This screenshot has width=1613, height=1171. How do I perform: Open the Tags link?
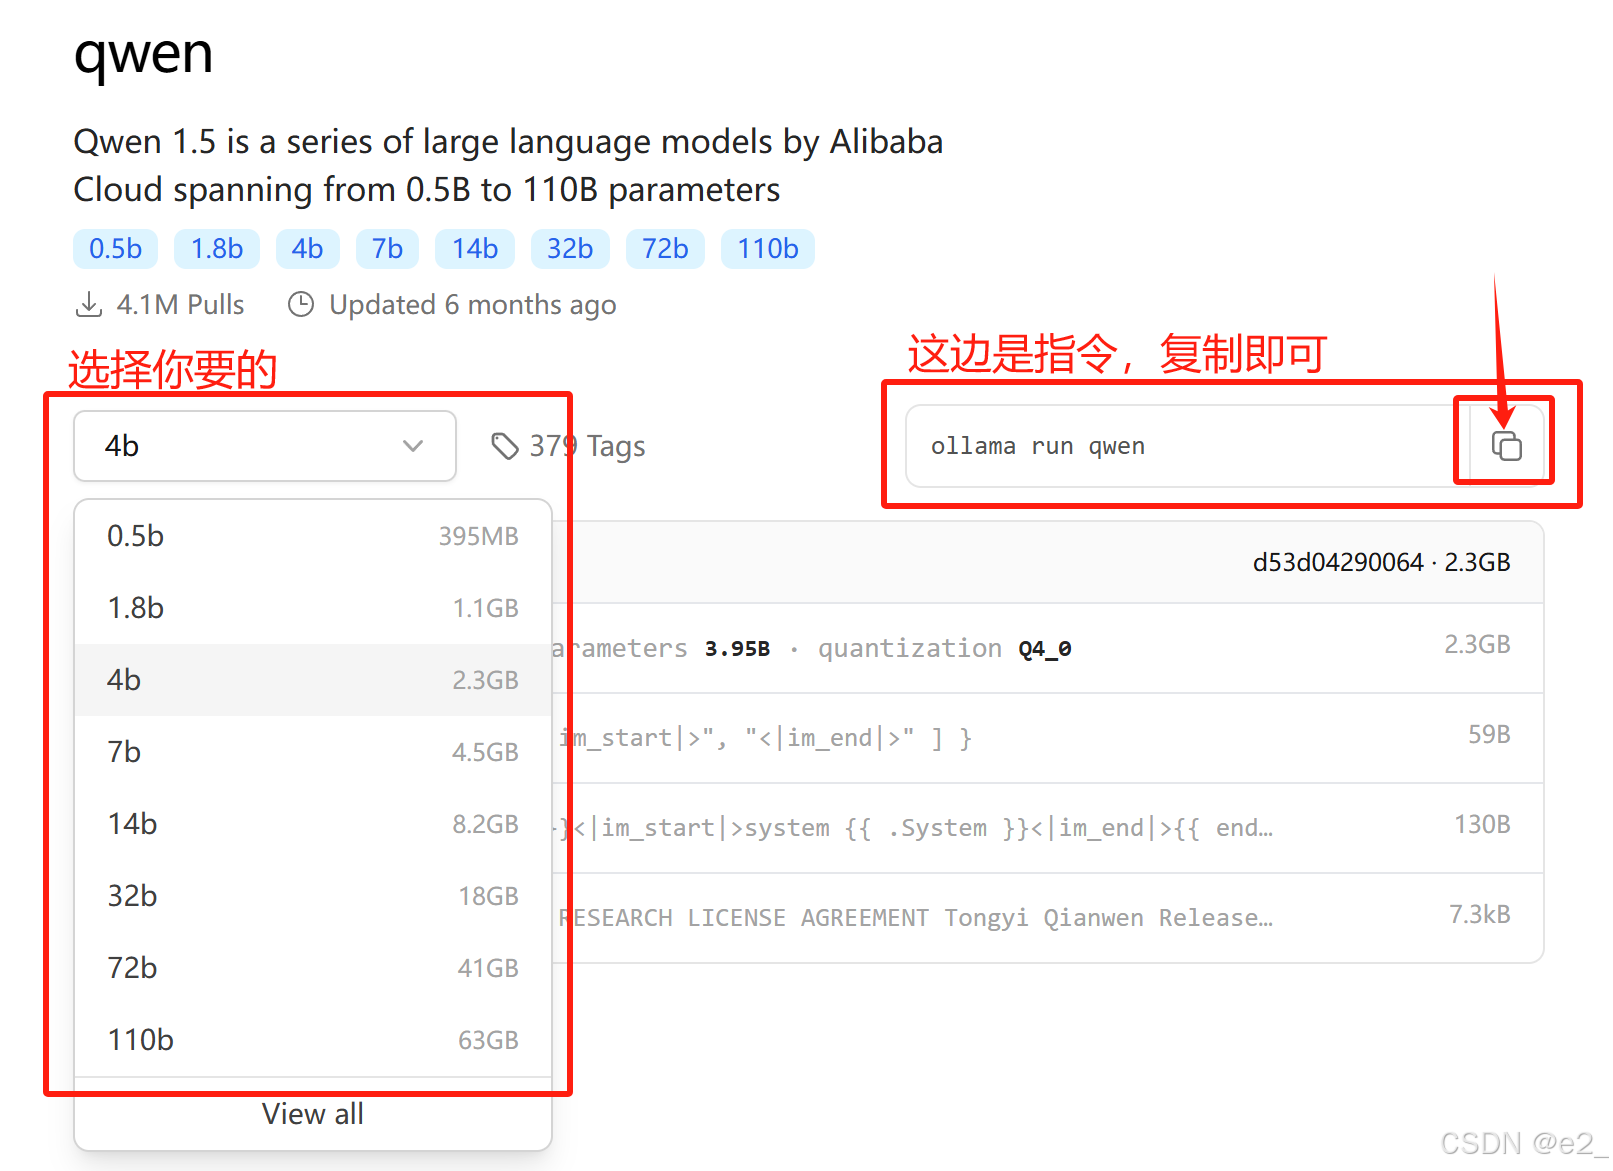point(569,446)
